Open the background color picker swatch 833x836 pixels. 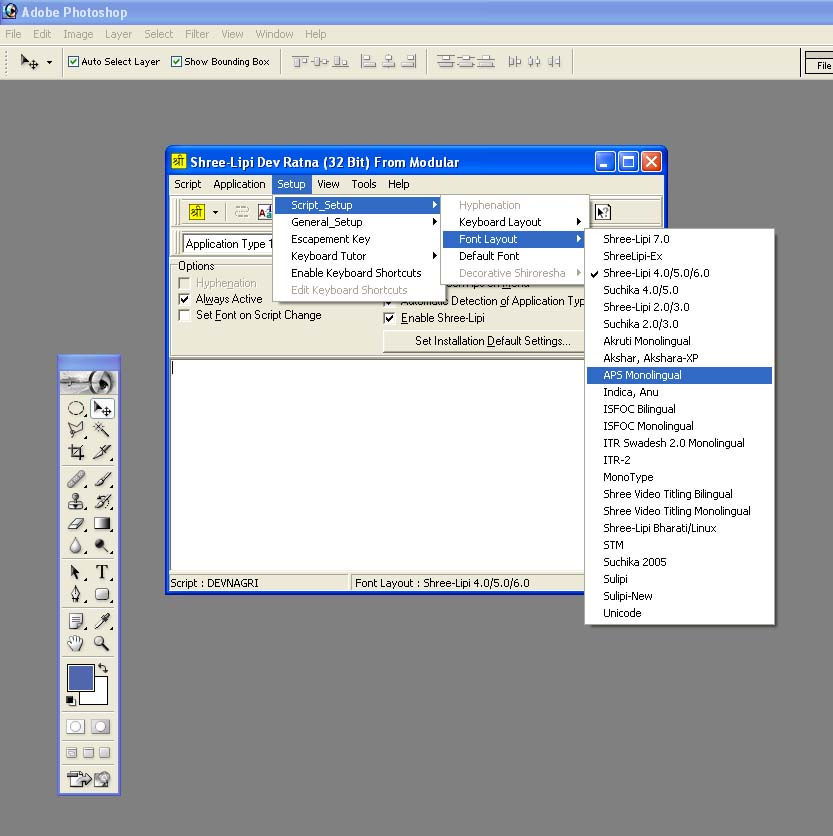pos(100,696)
